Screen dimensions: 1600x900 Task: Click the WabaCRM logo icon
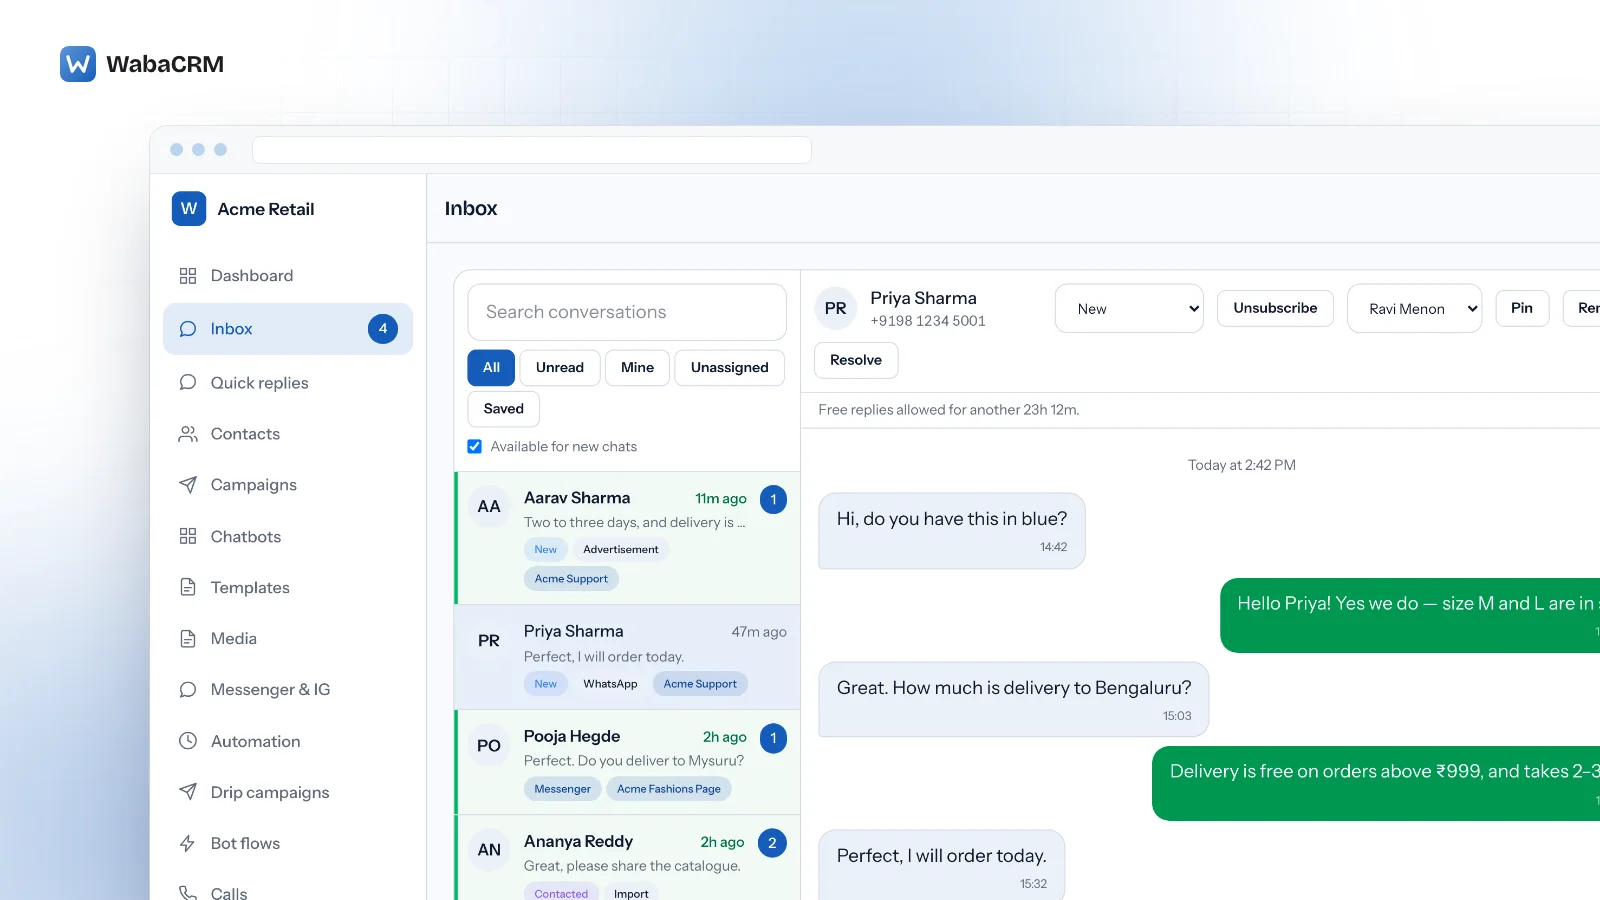pyautogui.click(x=78, y=64)
